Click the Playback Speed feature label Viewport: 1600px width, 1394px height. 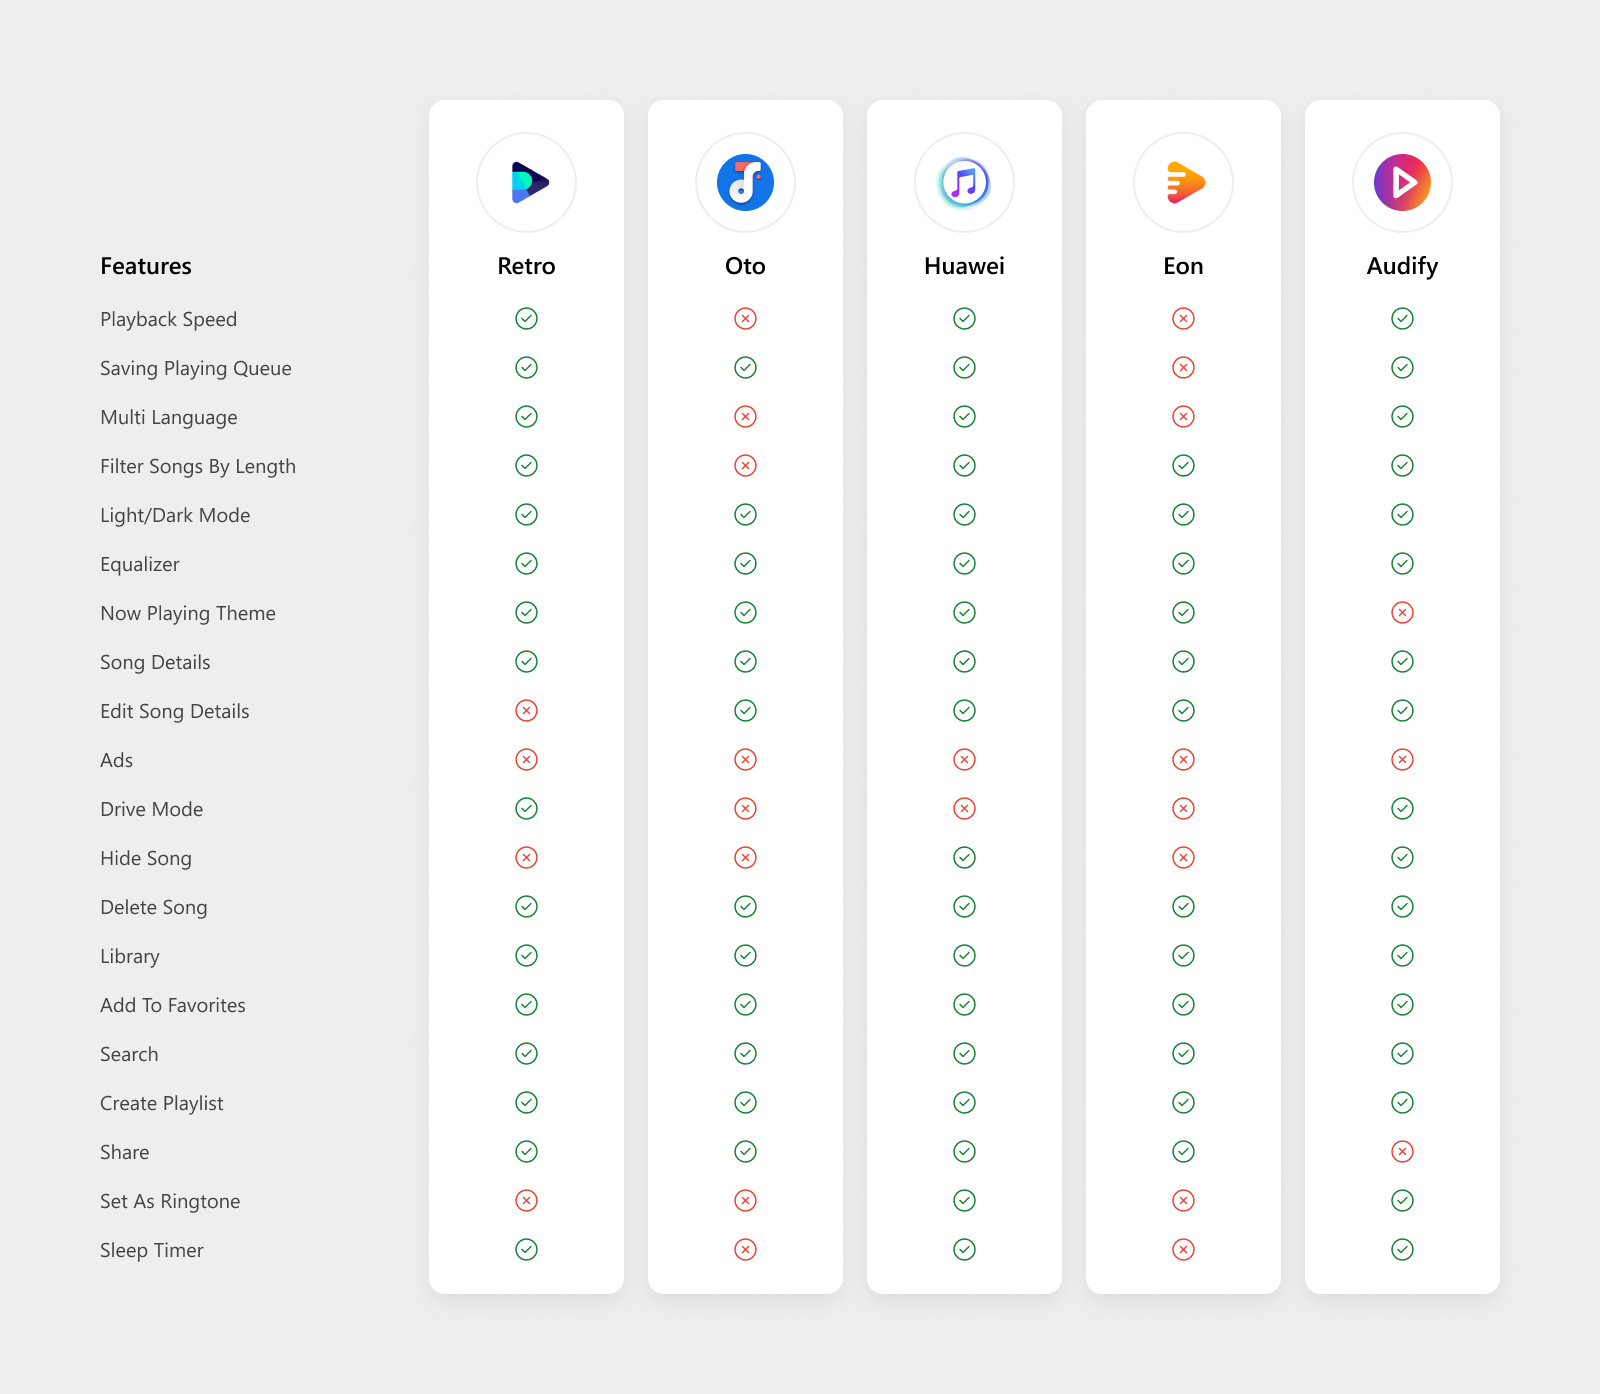(x=168, y=319)
